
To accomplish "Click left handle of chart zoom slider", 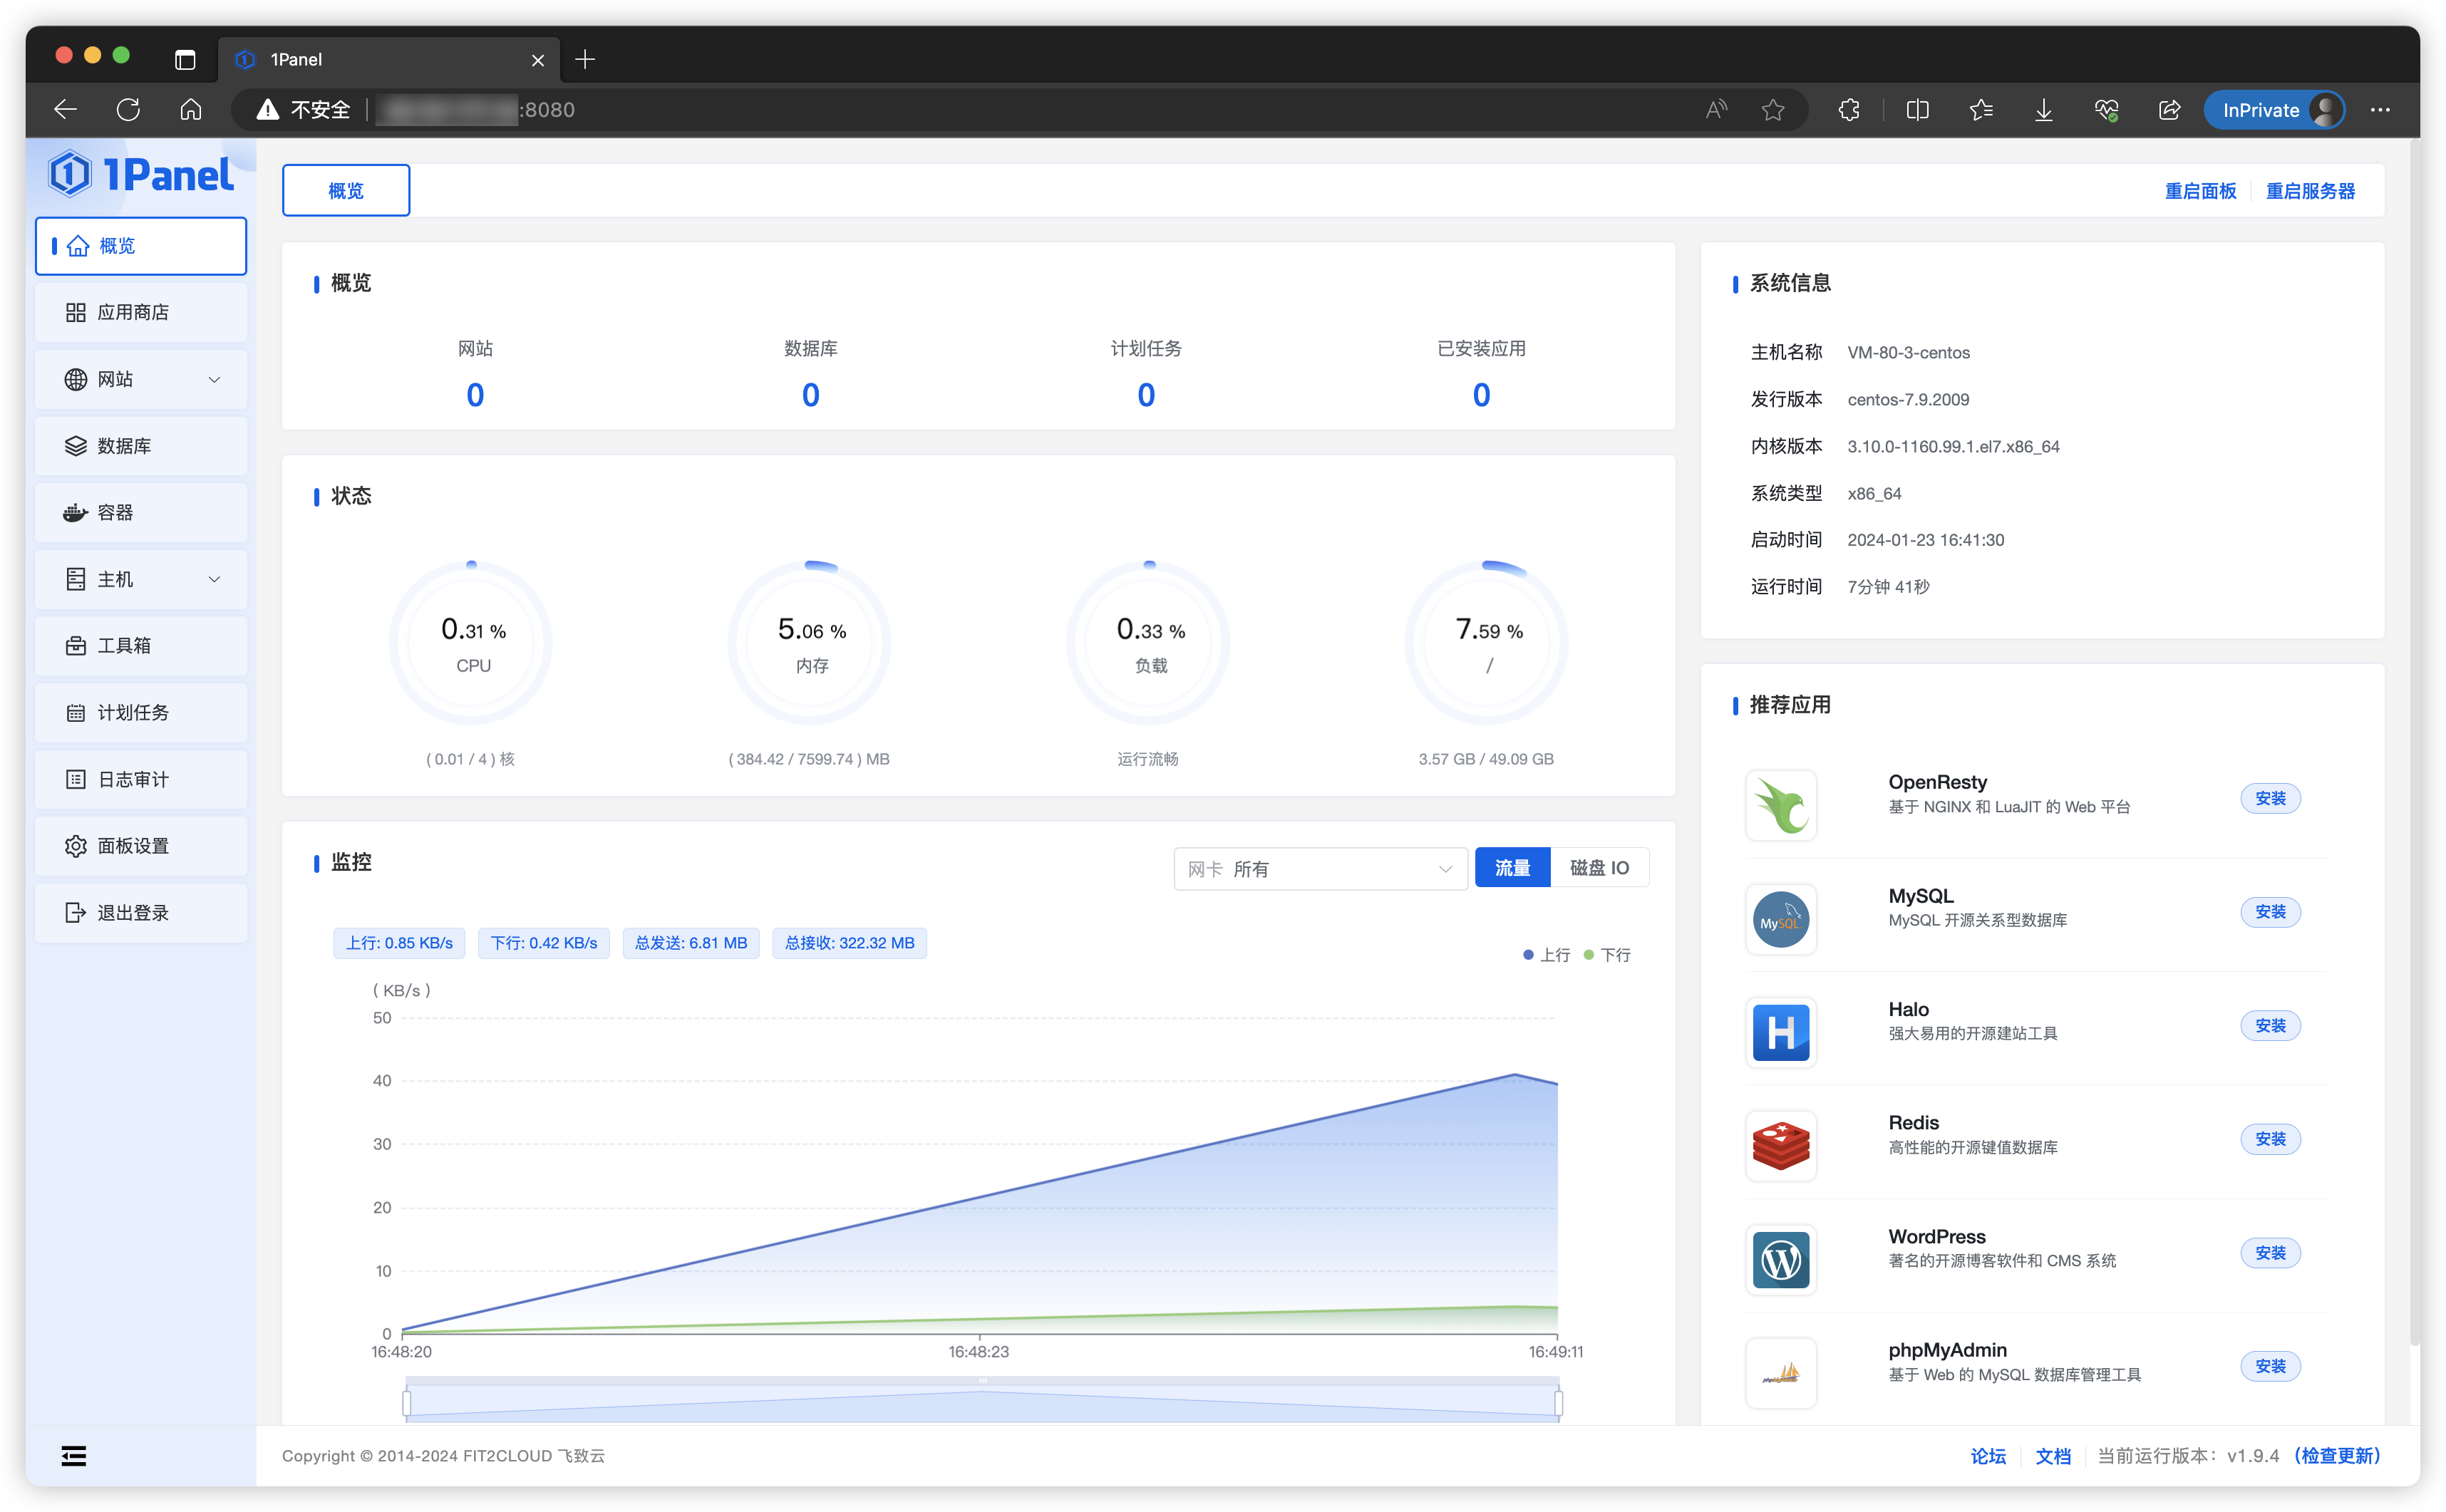I will click(406, 1402).
